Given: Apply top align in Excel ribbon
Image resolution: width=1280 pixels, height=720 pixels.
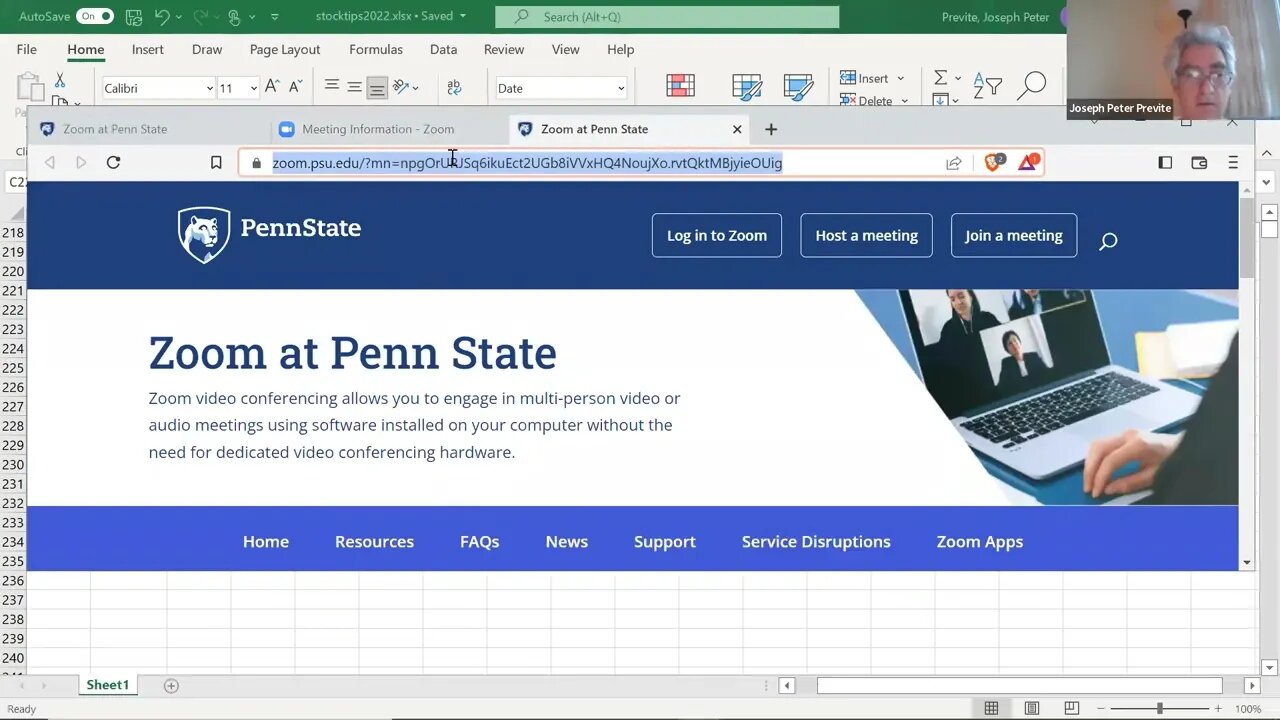Looking at the screenshot, I should pos(332,86).
